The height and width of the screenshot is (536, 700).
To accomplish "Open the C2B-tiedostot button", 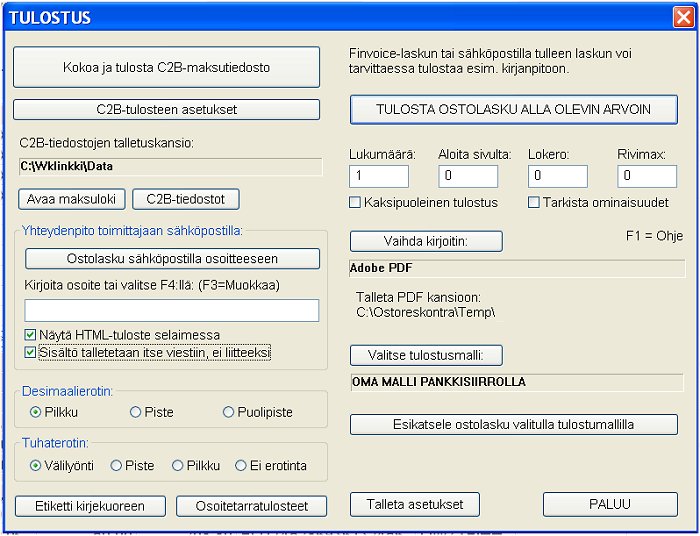I will 186,199.
